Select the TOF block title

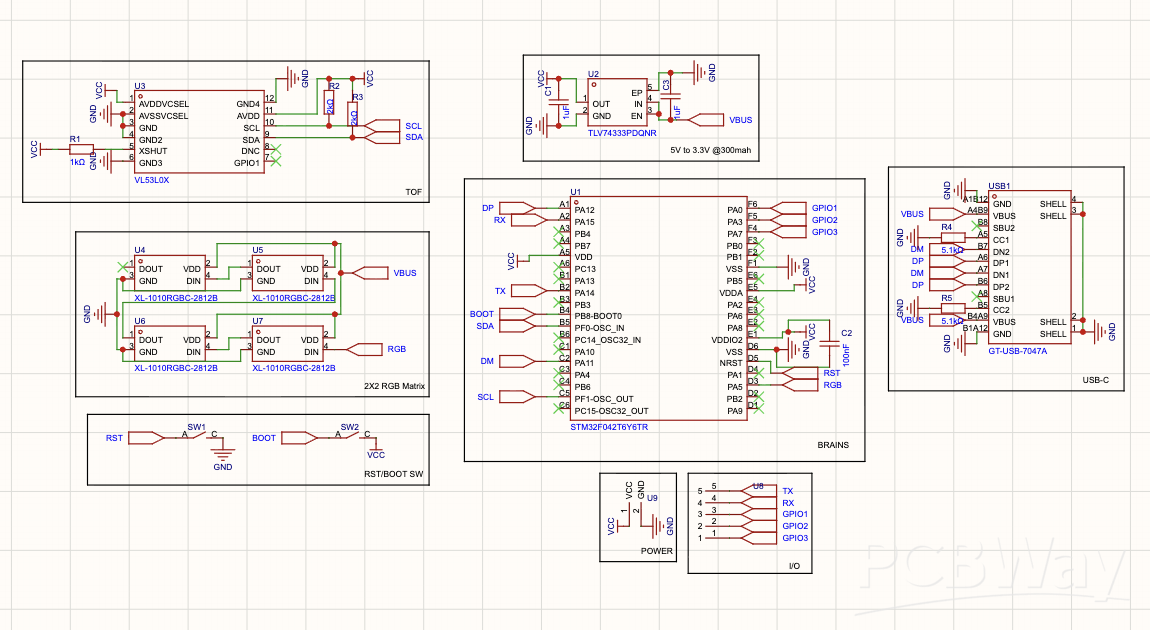414,192
